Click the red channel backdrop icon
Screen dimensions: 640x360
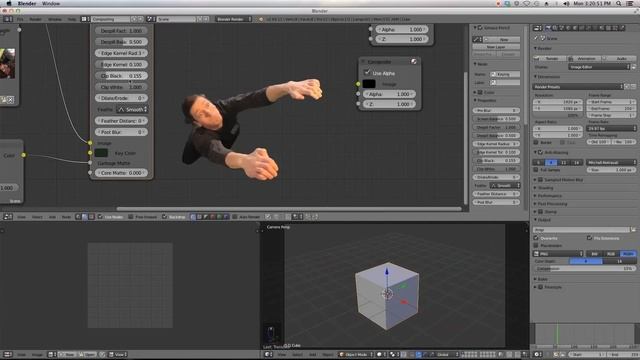(x=212, y=217)
